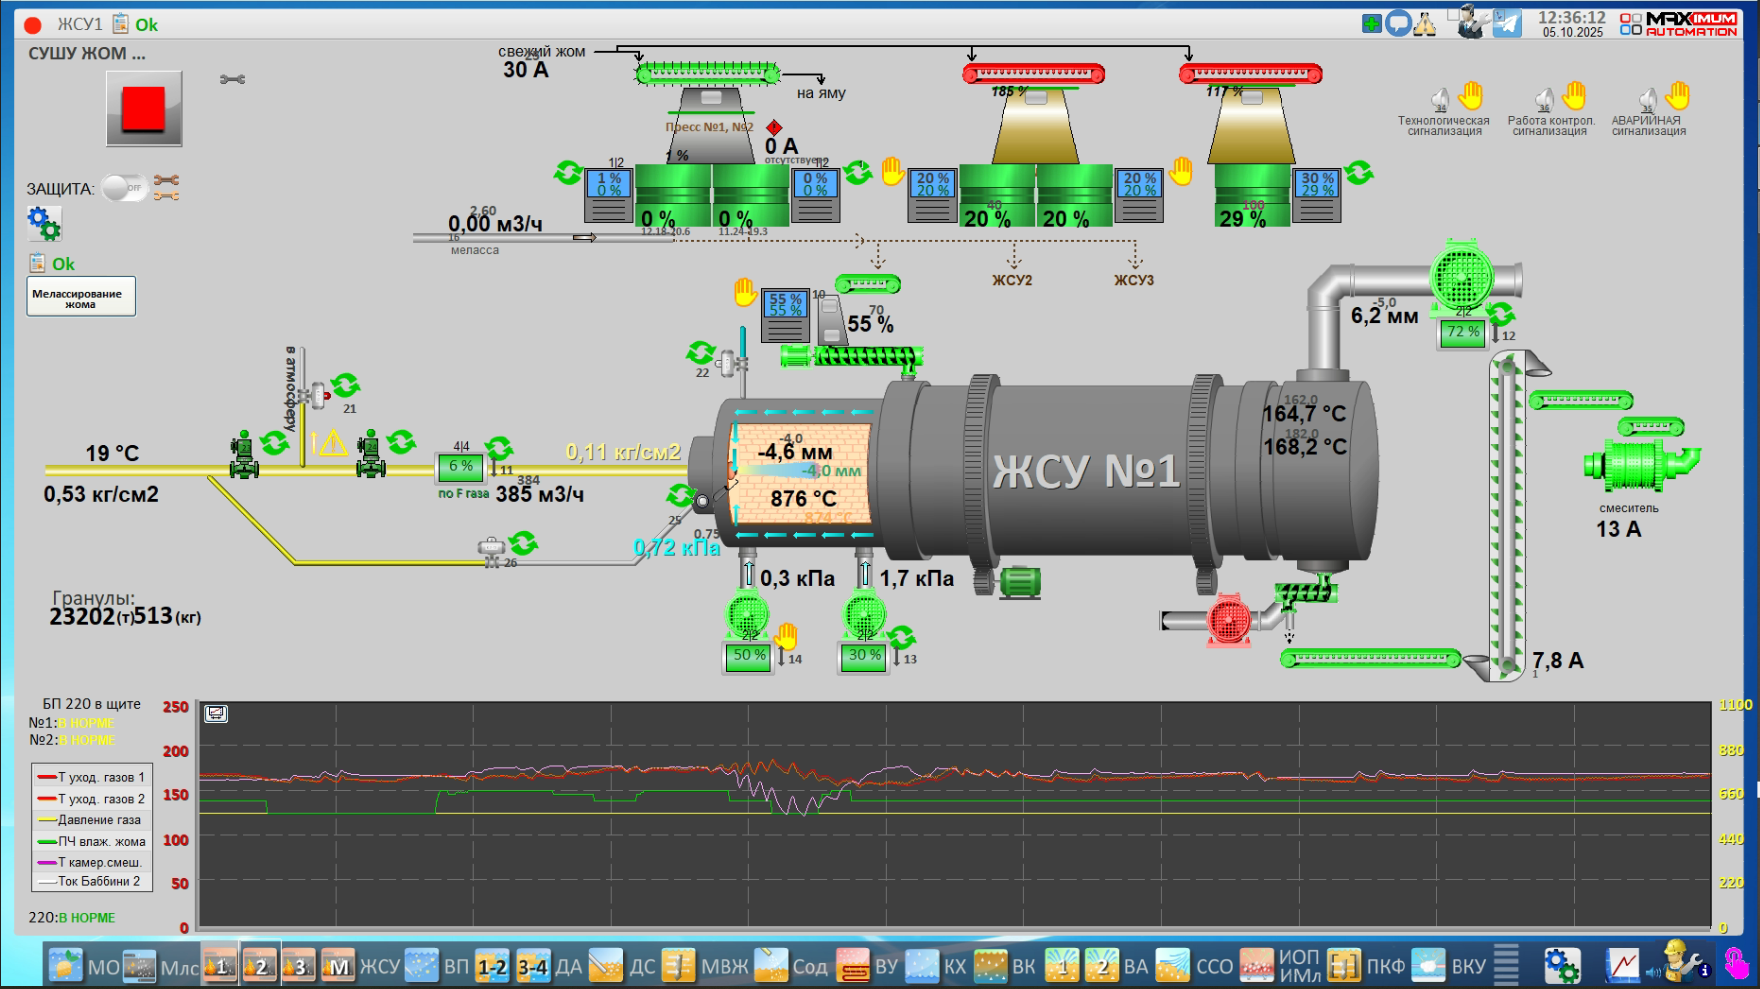Open the trend chart icon in bottom bar

coord(1623,966)
